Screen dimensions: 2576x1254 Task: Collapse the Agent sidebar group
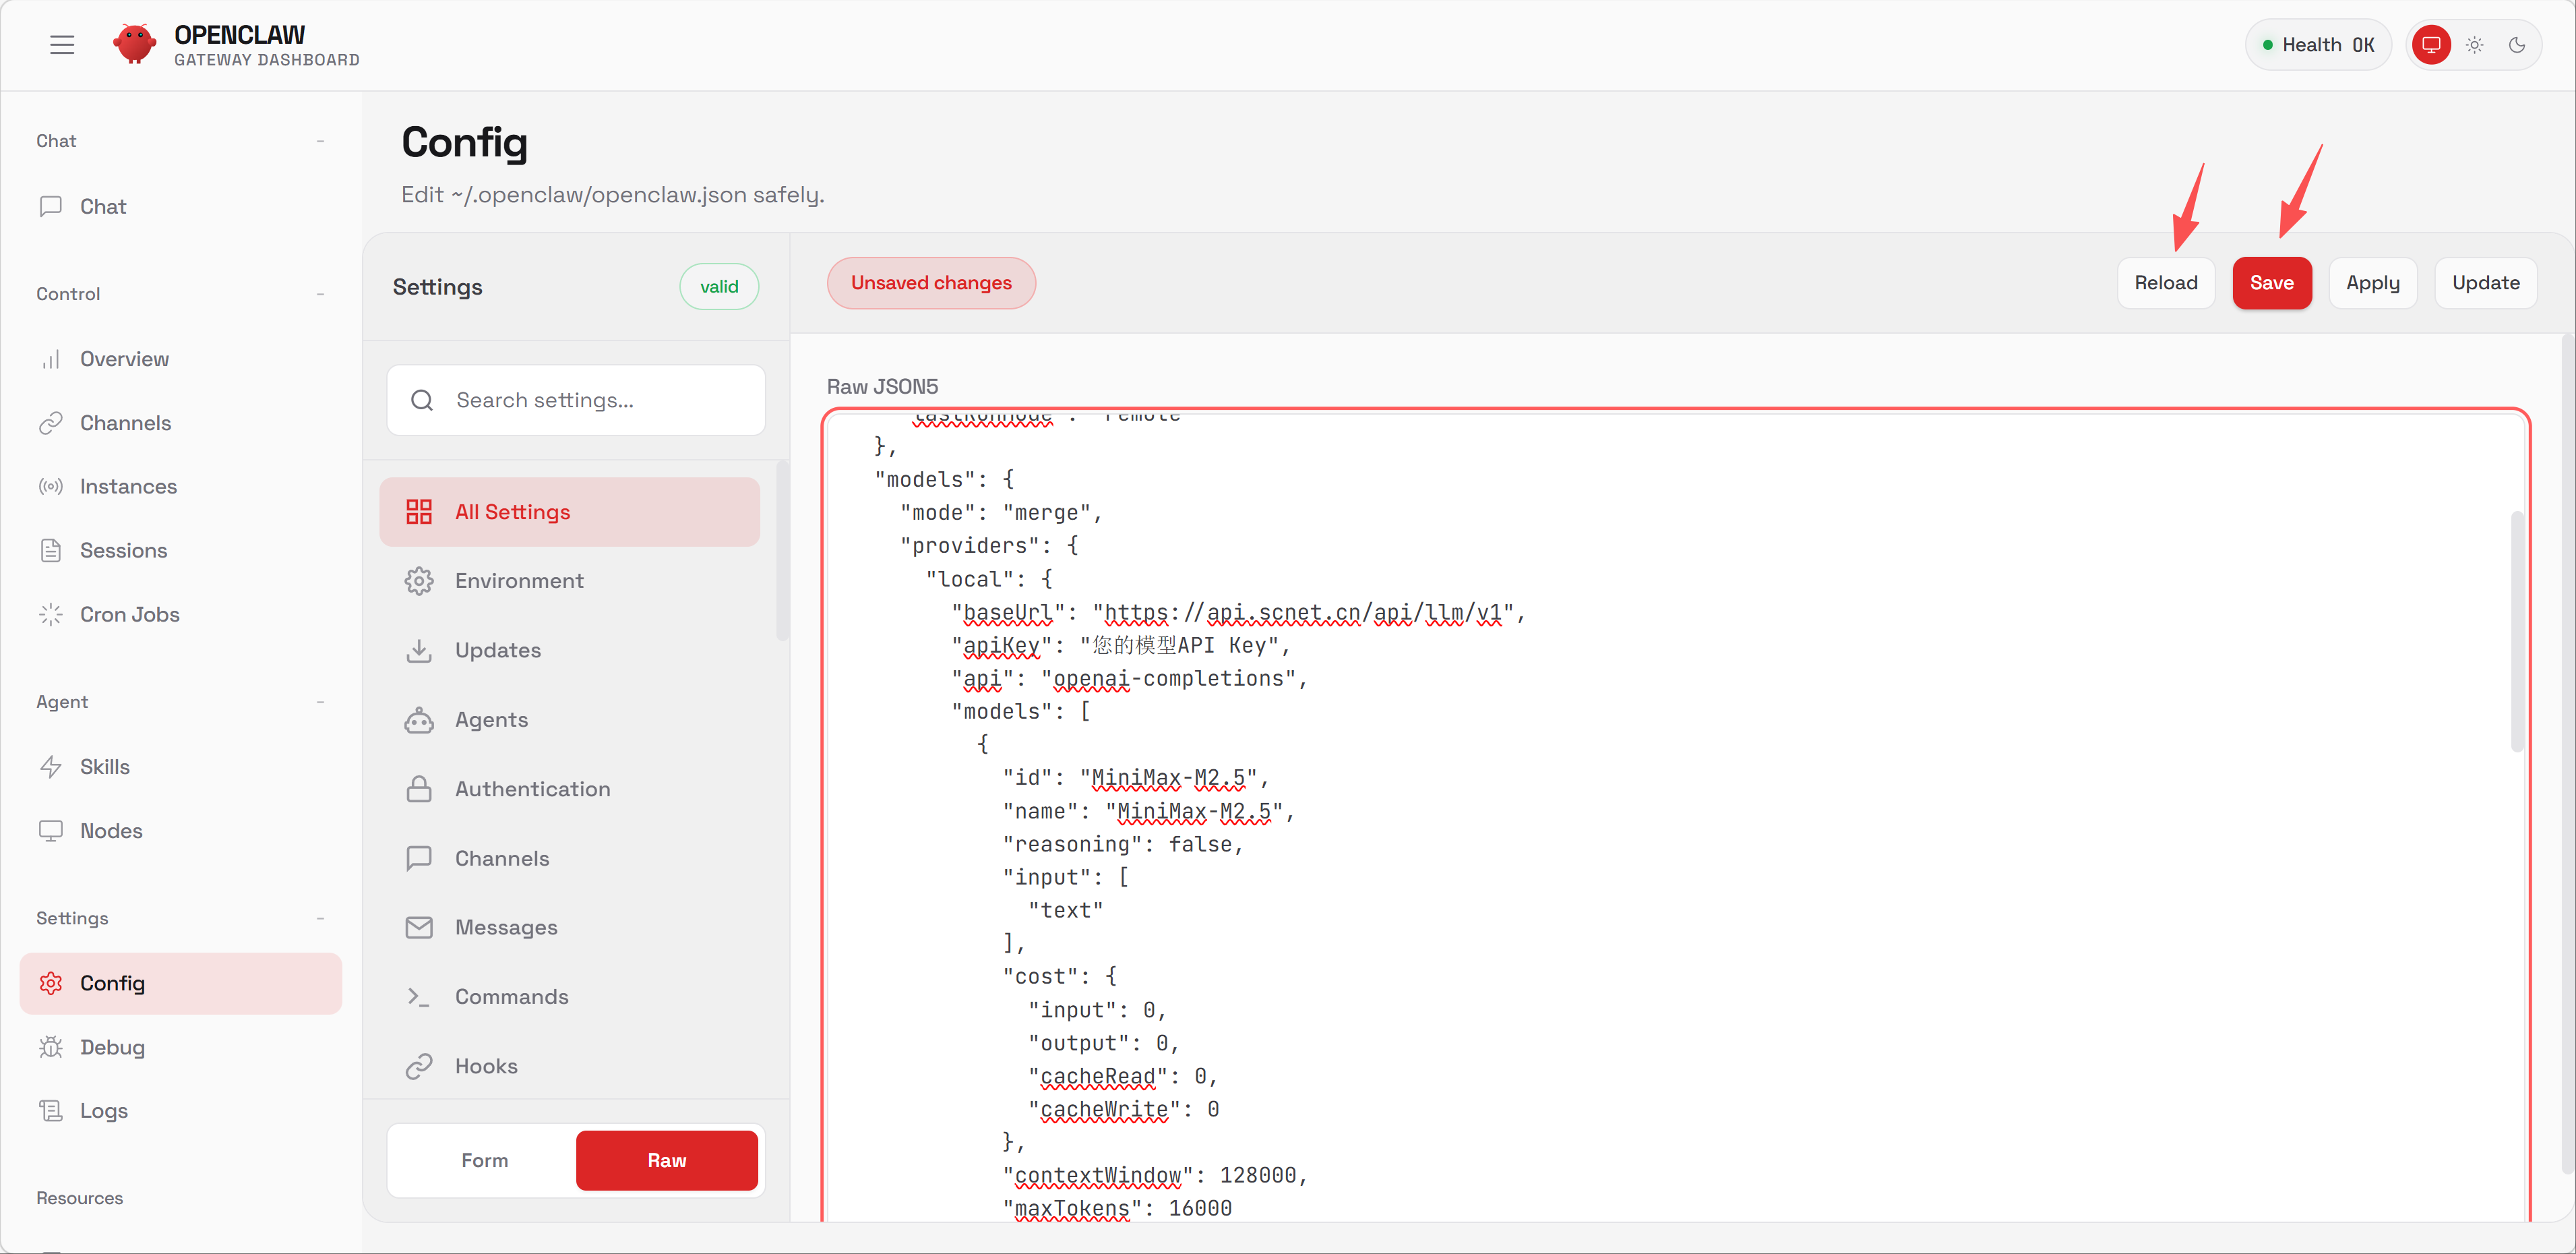pyautogui.click(x=320, y=702)
